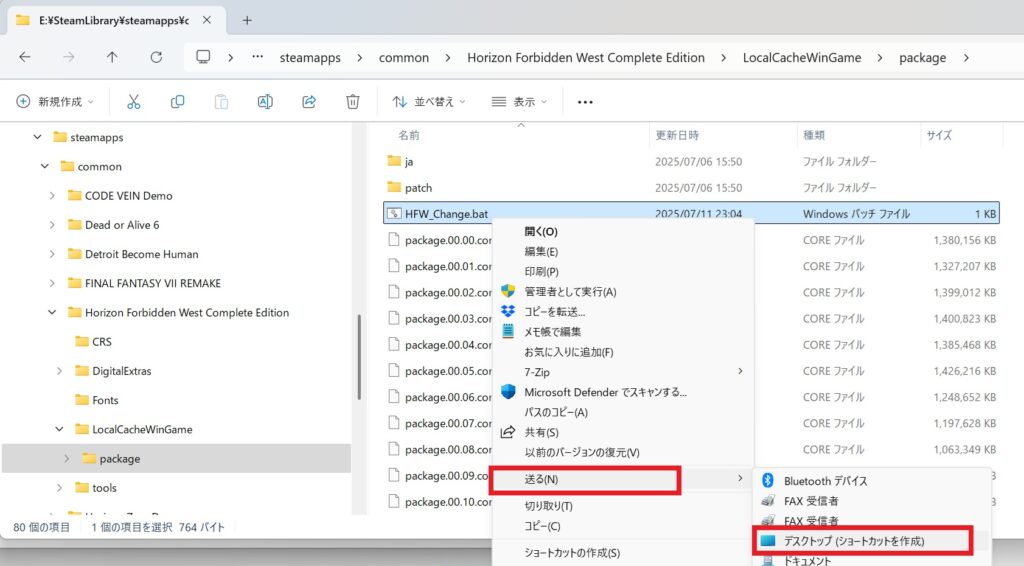Click LocalCacheWinGame breadcrumb segment
Image resolution: width=1024 pixels, height=566 pixels.
tap(802, 57)
